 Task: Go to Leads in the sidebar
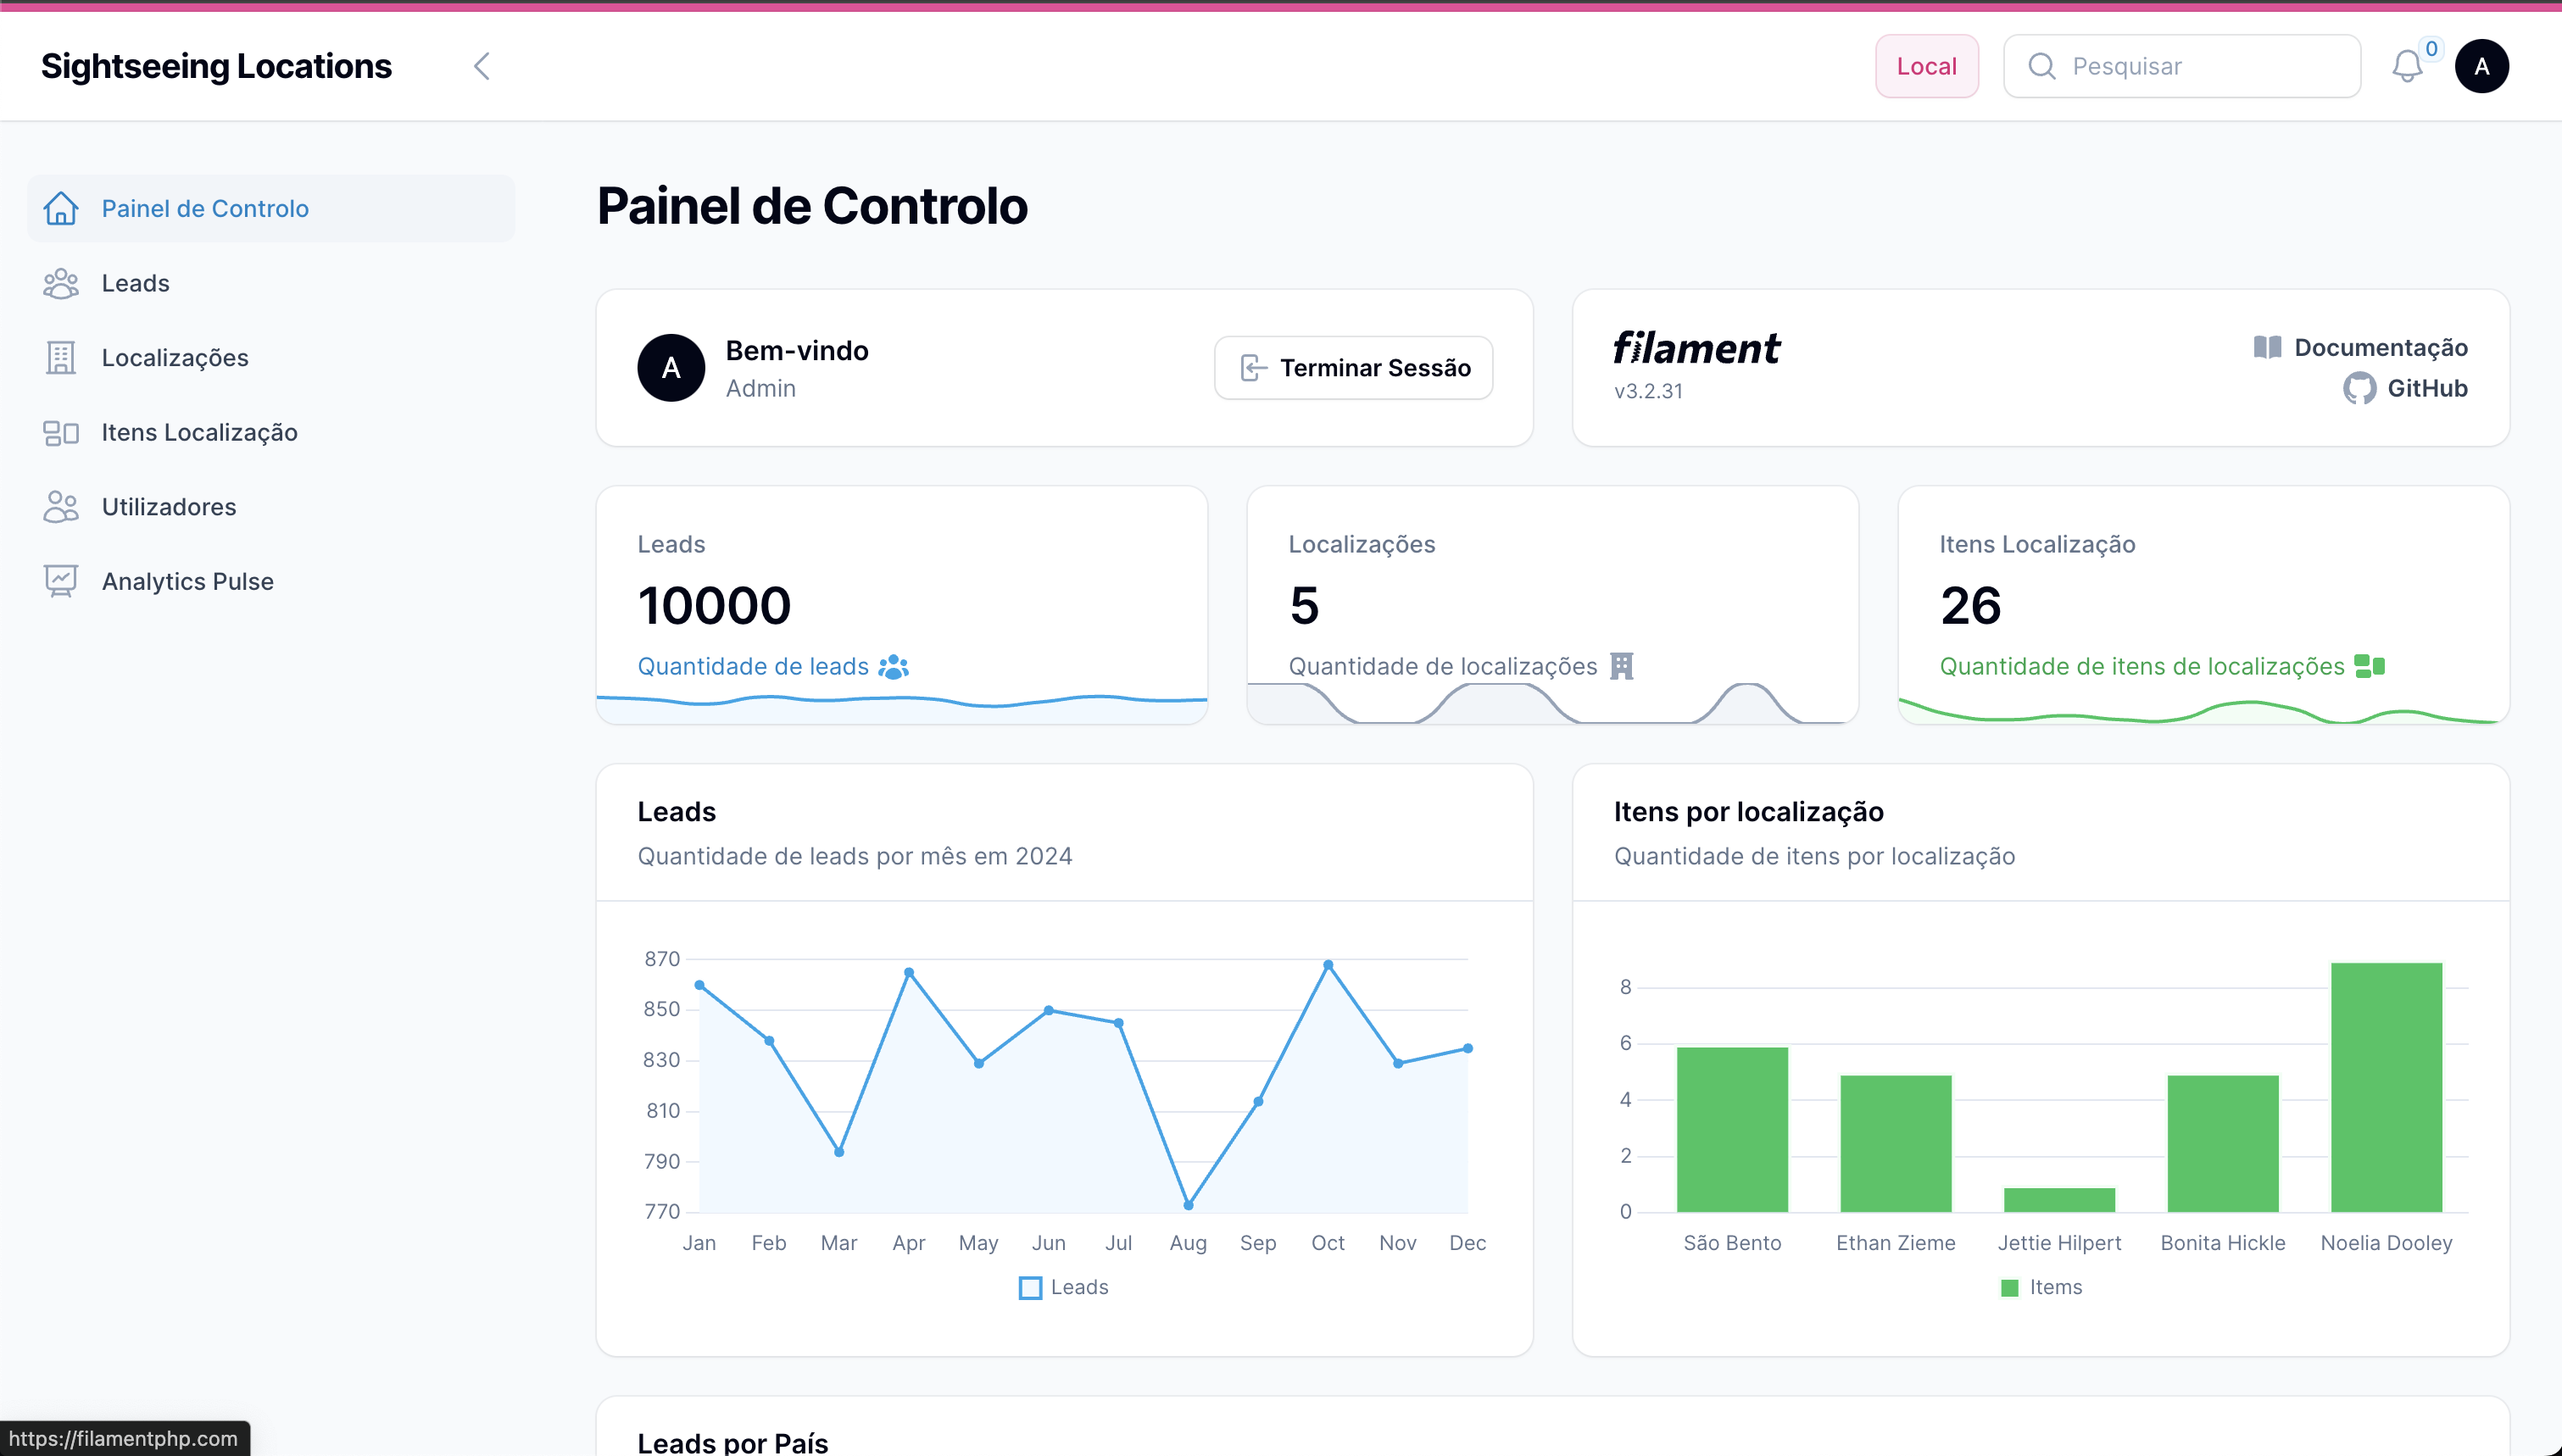click(271, 283)
